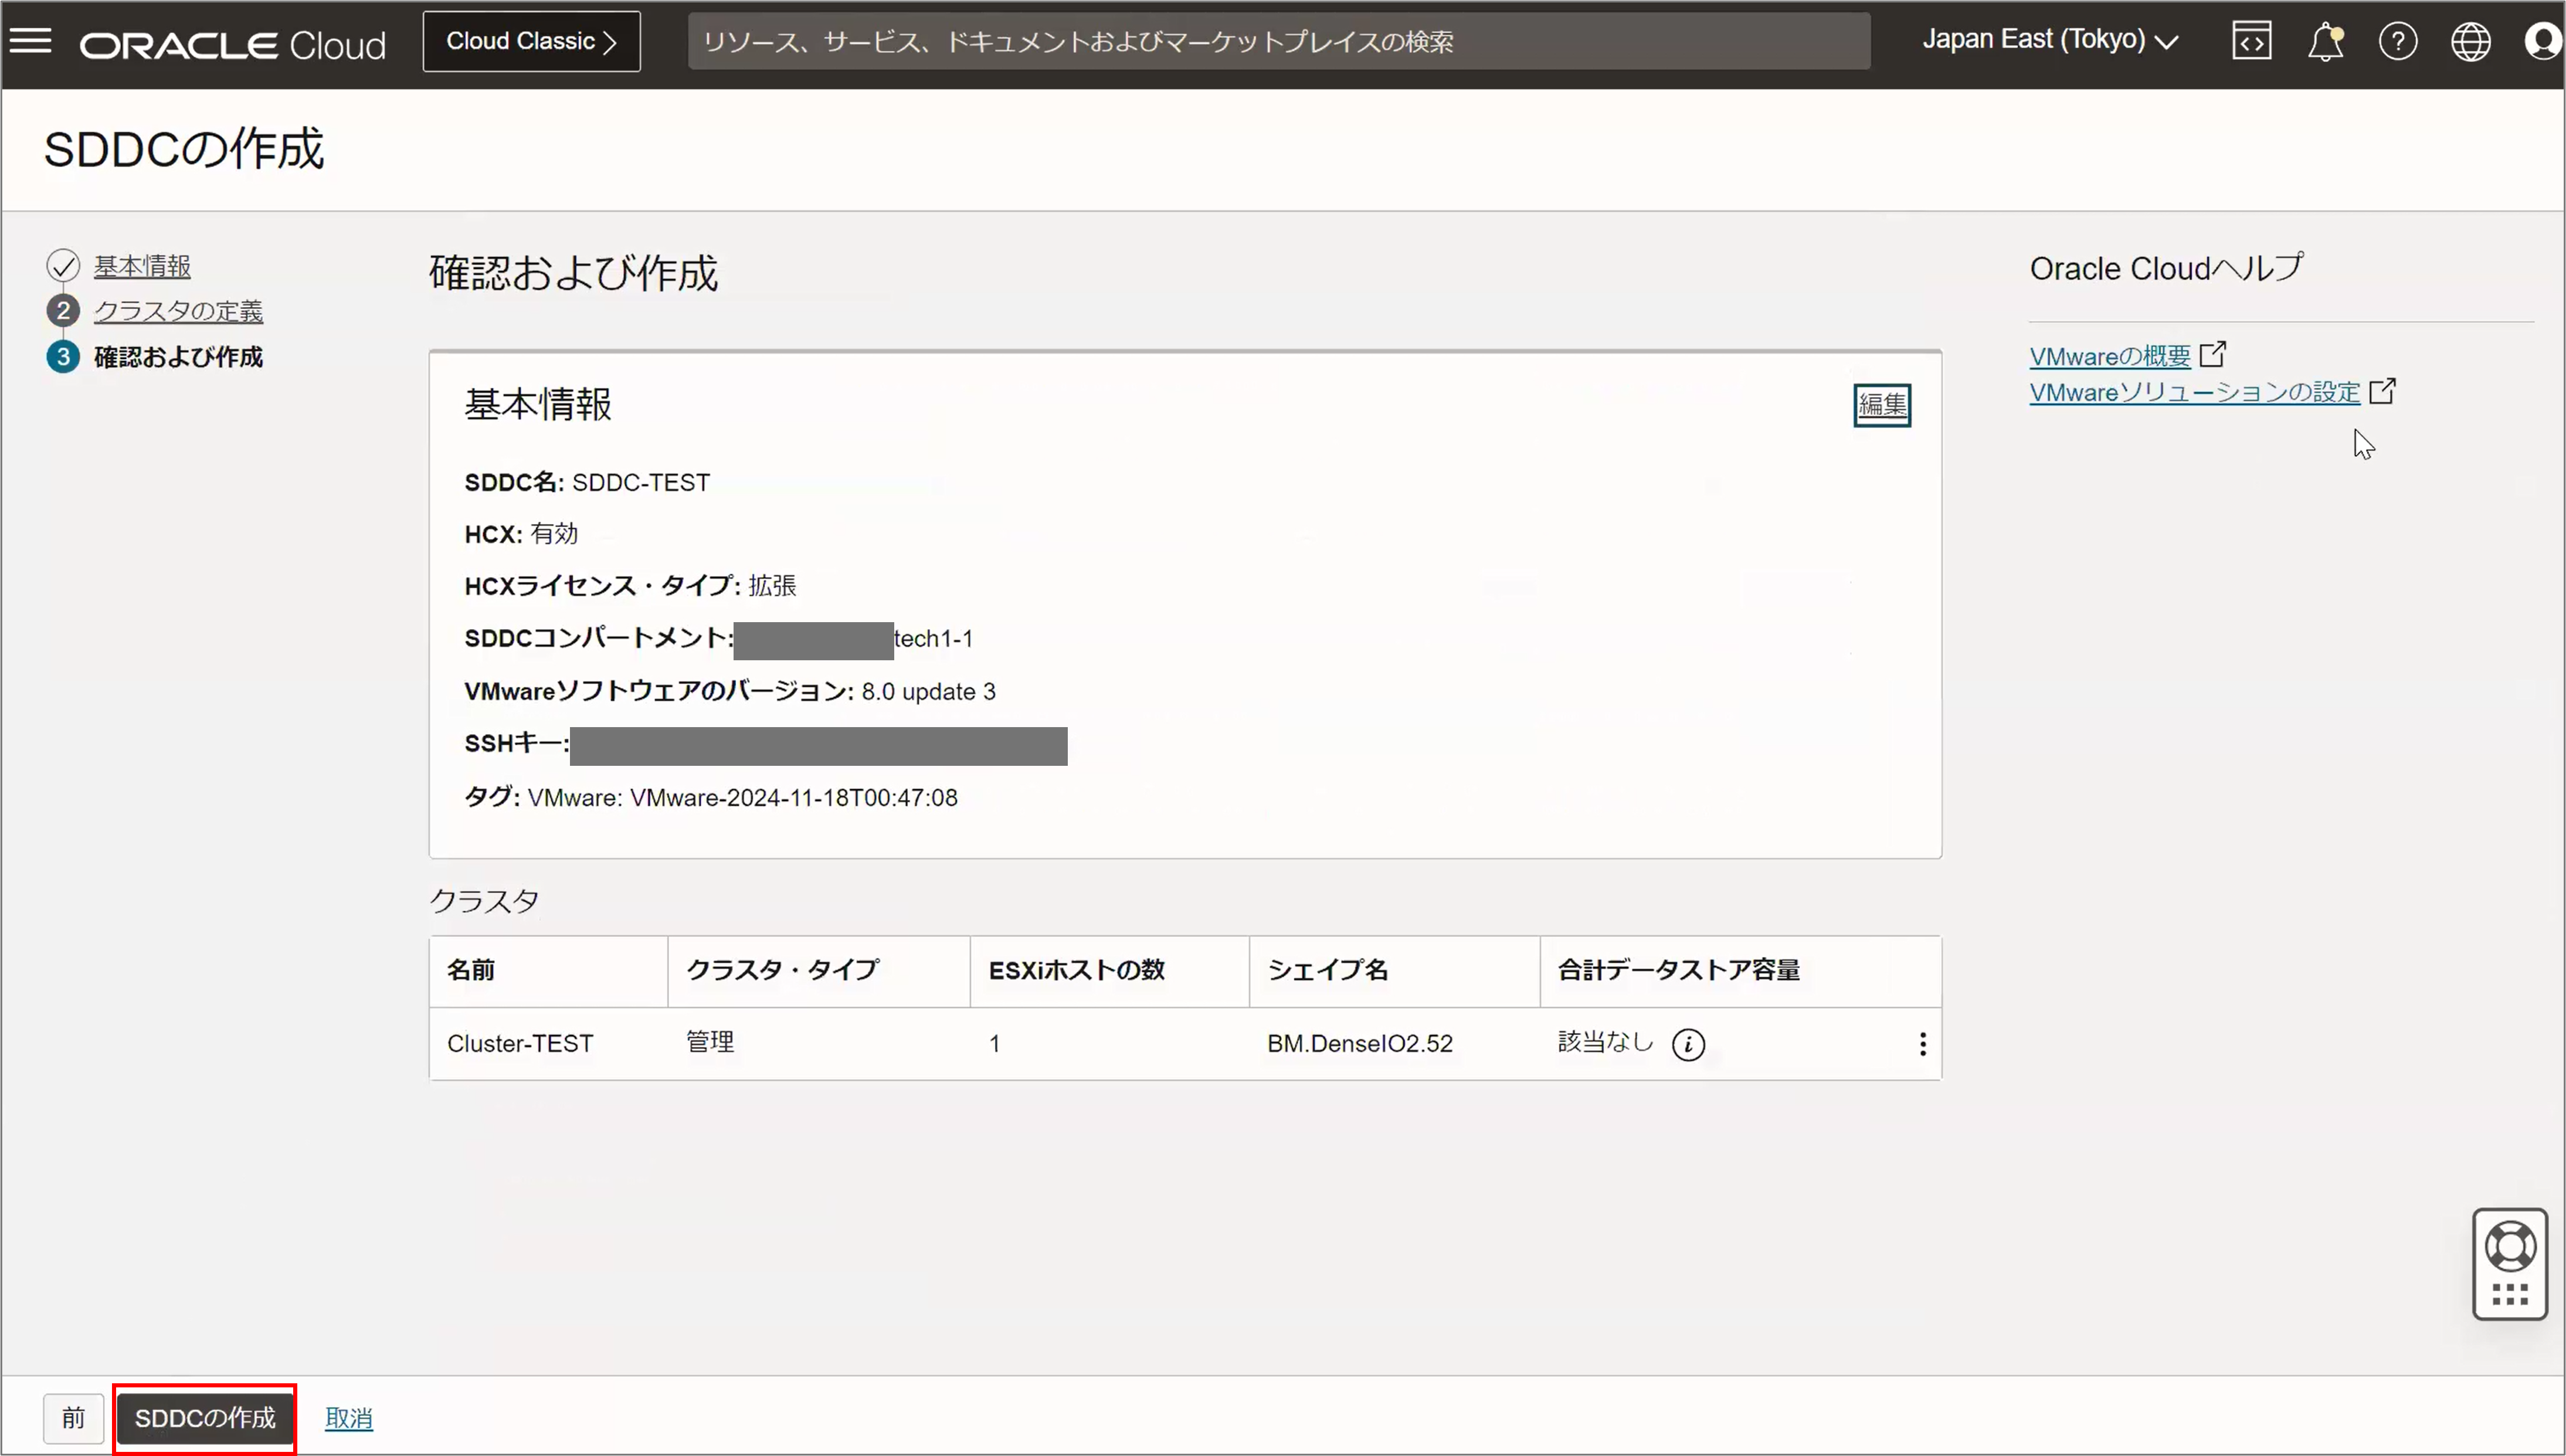This screenshot has height=1456, width=2566.
Task: Click the step 3 circle icon
Action: (63, 356)
